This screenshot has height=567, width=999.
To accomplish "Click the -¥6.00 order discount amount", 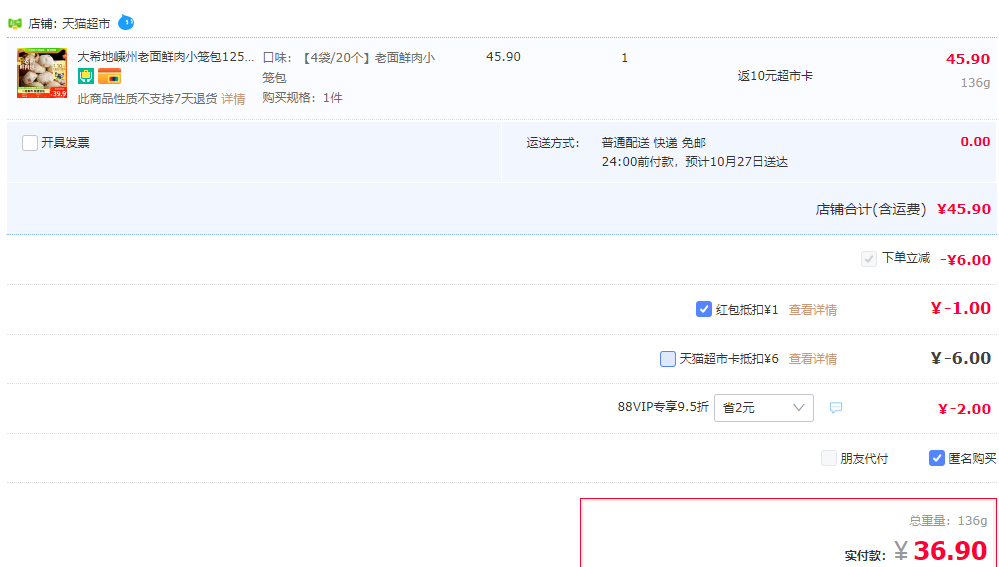I will pyautogui.click(x=965, y=260).
